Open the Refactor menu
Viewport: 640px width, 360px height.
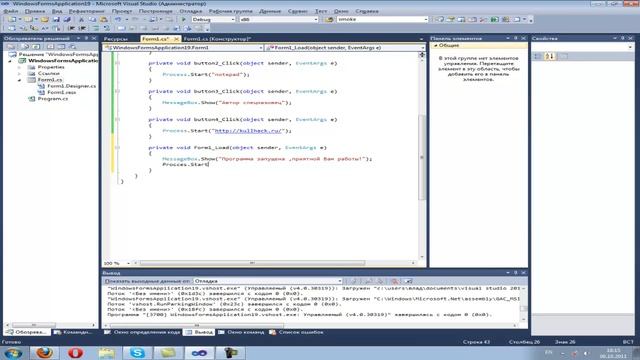click(87, 11)
